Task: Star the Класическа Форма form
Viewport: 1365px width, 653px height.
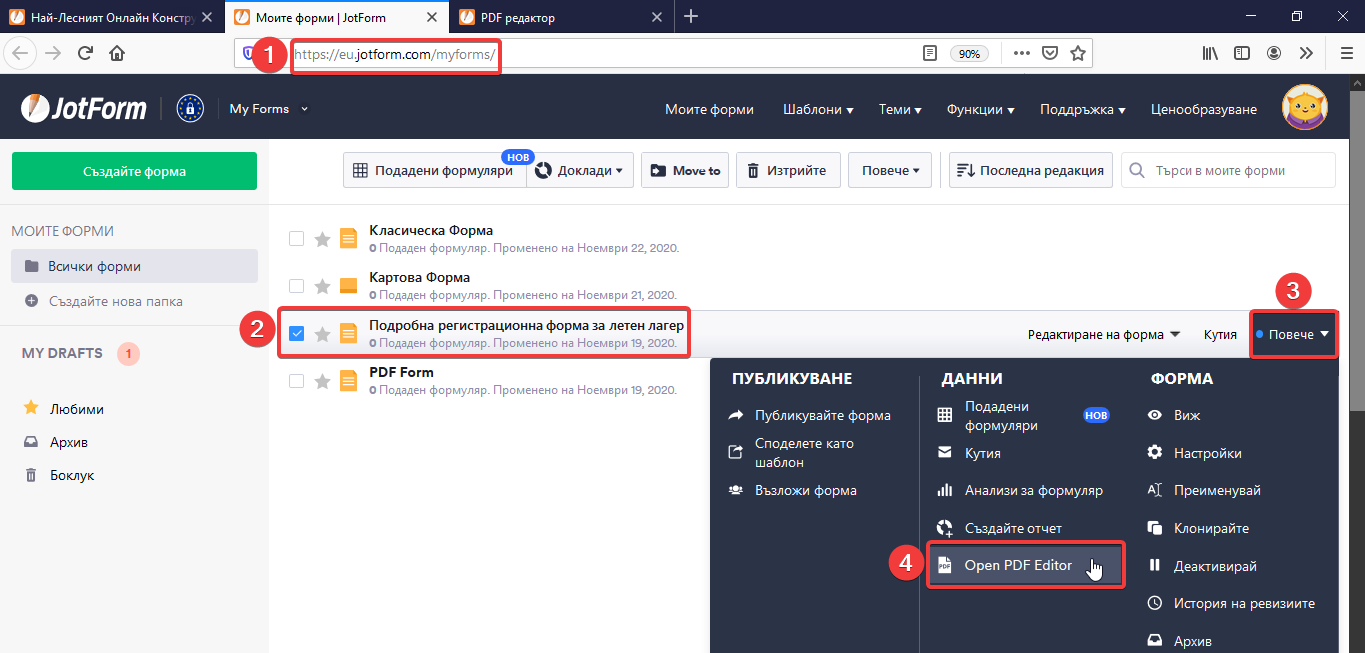Action: [322, 239]
